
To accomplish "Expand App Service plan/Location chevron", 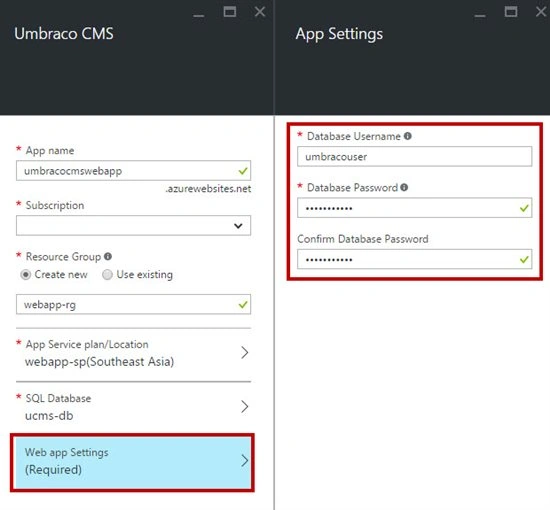I will 244,353.
